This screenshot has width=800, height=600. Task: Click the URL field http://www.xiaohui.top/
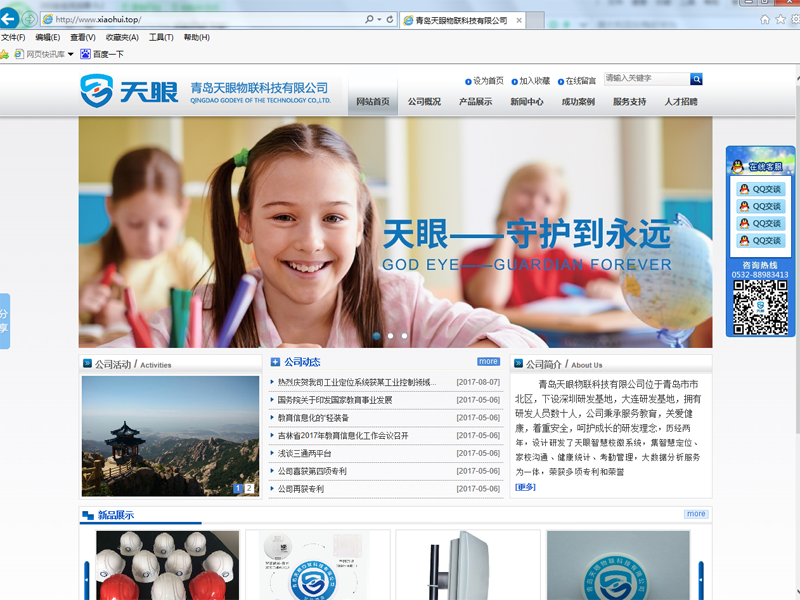[204, 19]
